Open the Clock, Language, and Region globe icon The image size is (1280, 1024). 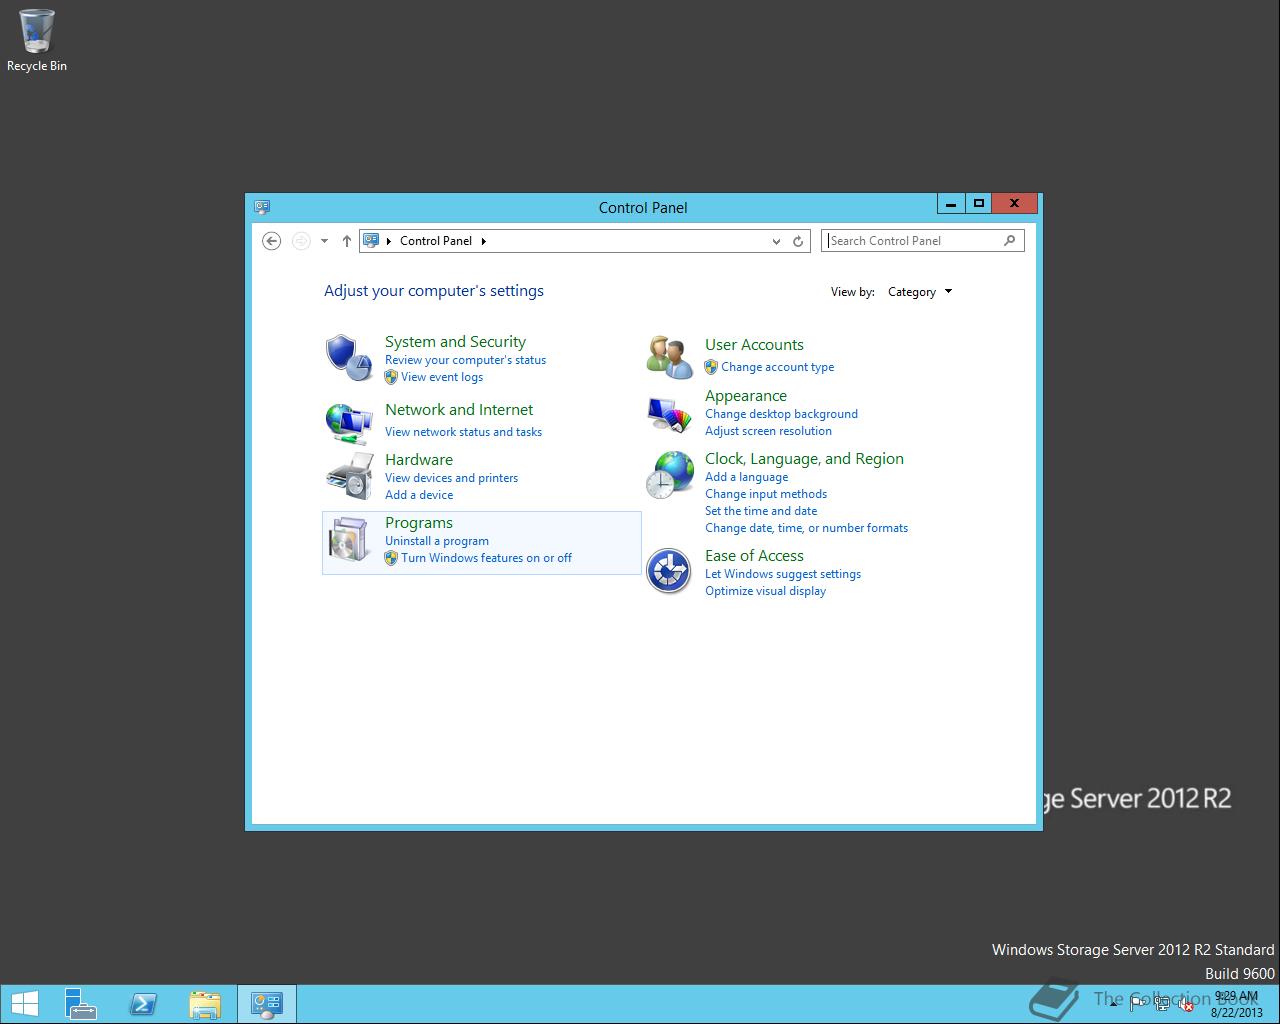coord(669,475)
